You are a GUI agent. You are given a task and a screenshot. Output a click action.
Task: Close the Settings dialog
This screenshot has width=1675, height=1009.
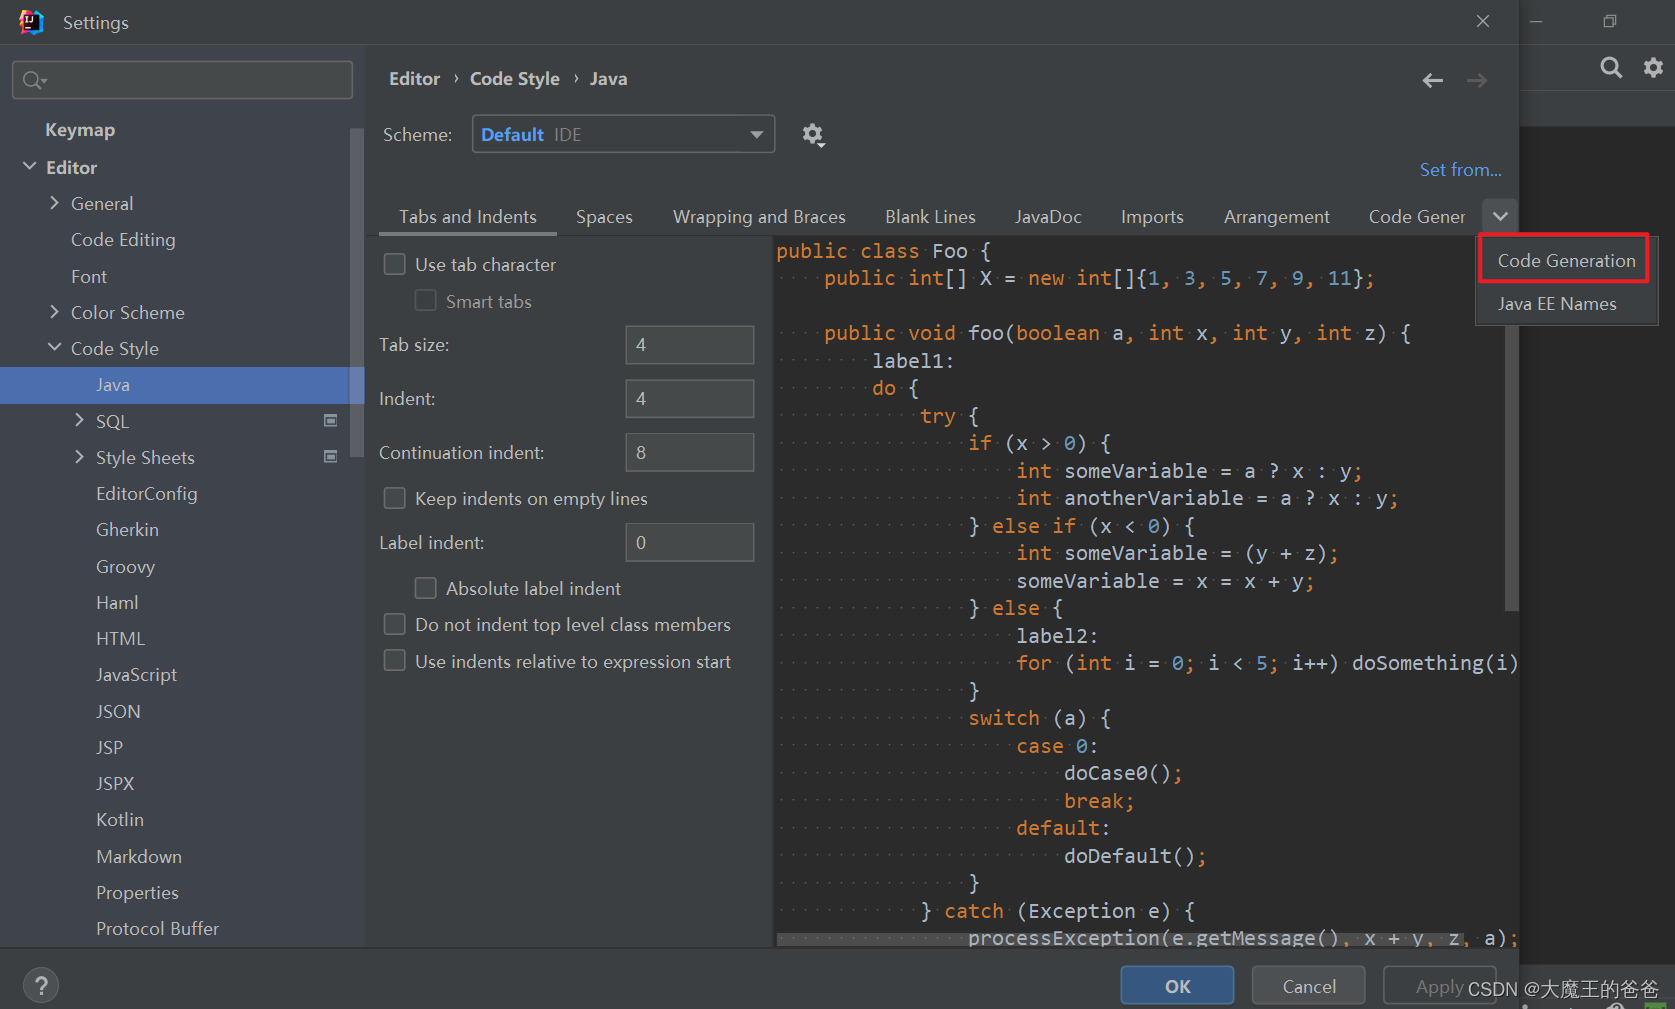pyautogui.click(x=1483, y=21)
